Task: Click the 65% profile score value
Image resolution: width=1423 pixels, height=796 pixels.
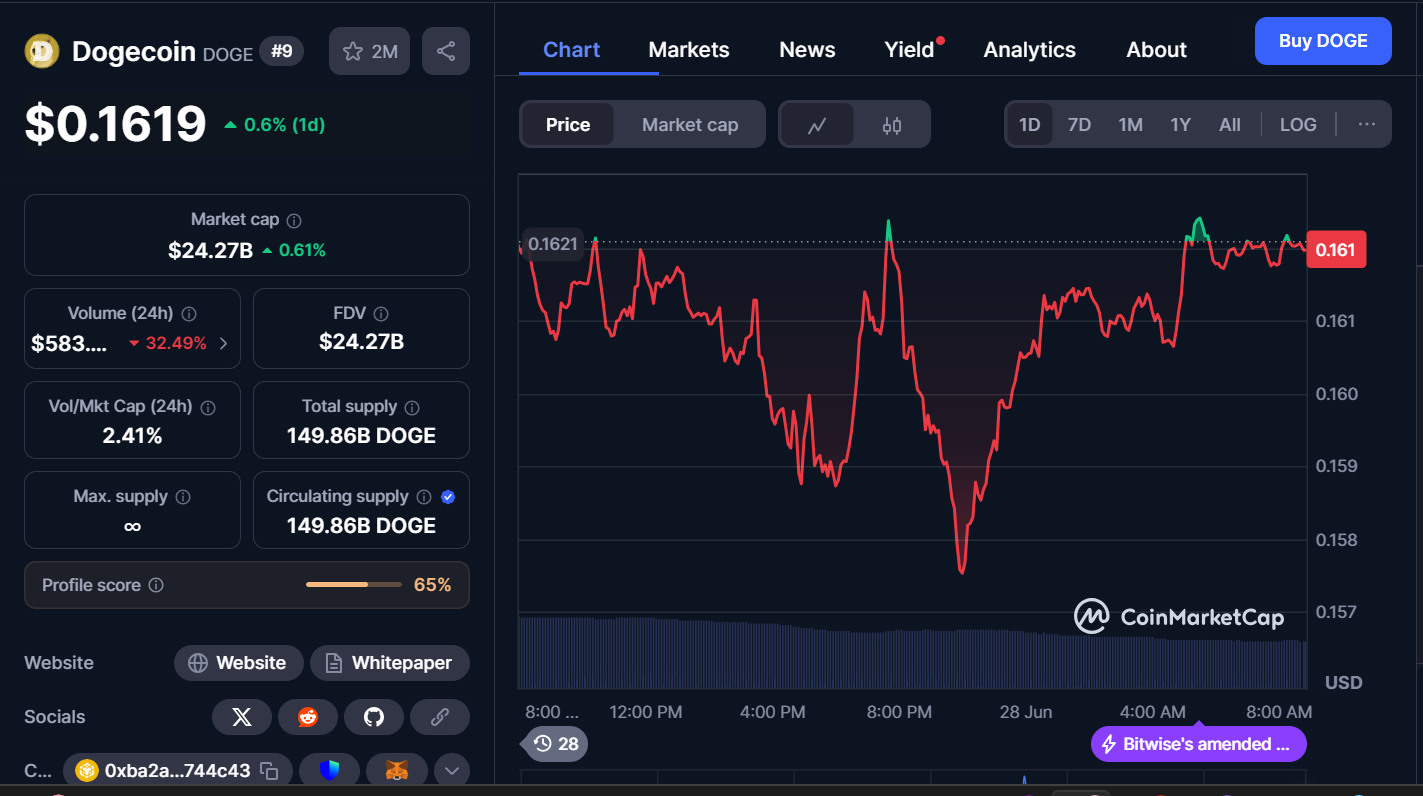Action: tap(433, 585)
